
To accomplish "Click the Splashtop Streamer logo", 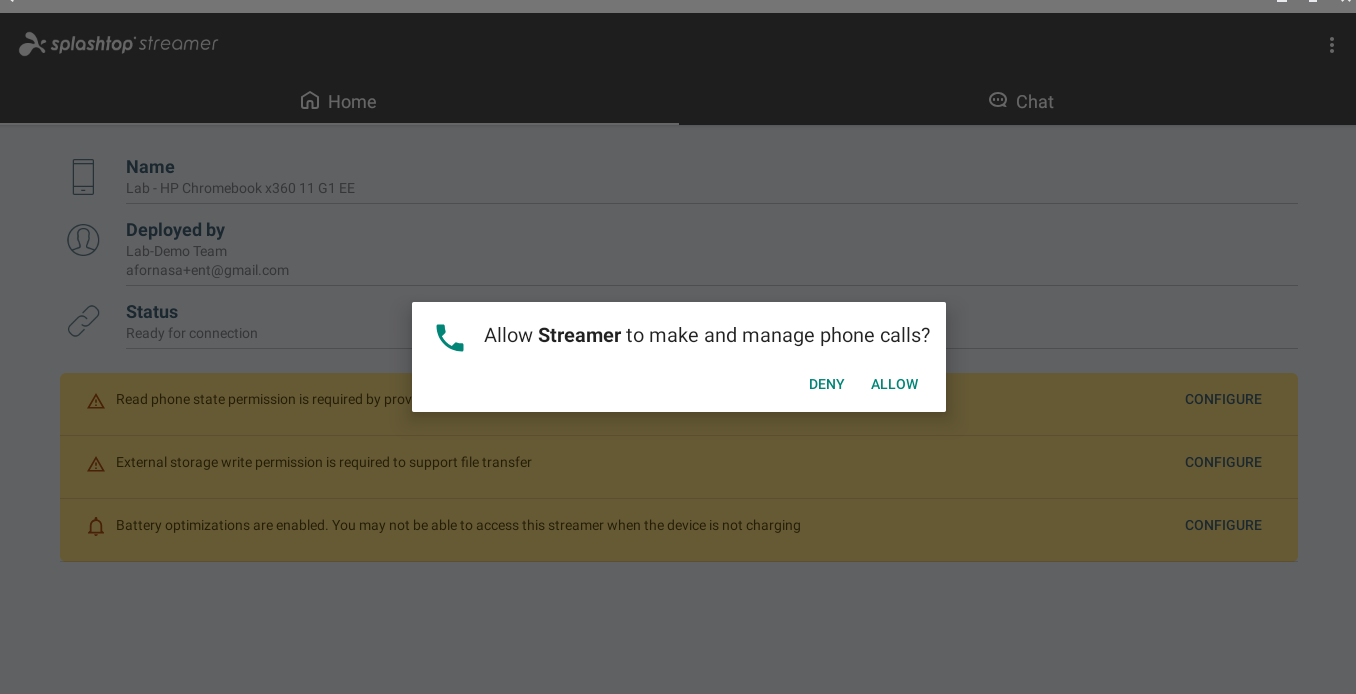I will [119, 44].
